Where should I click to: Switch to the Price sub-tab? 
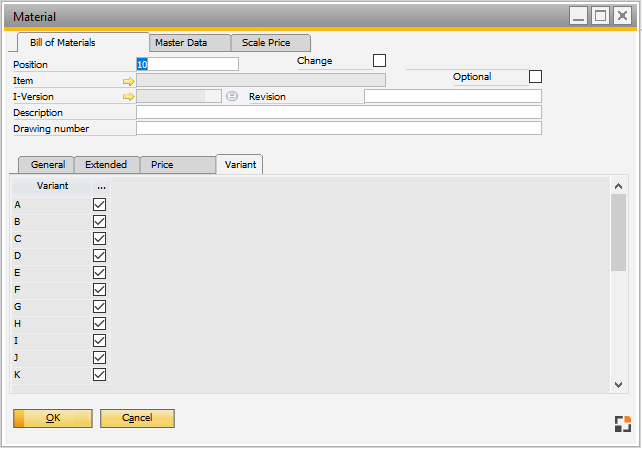tap(162, 164)
